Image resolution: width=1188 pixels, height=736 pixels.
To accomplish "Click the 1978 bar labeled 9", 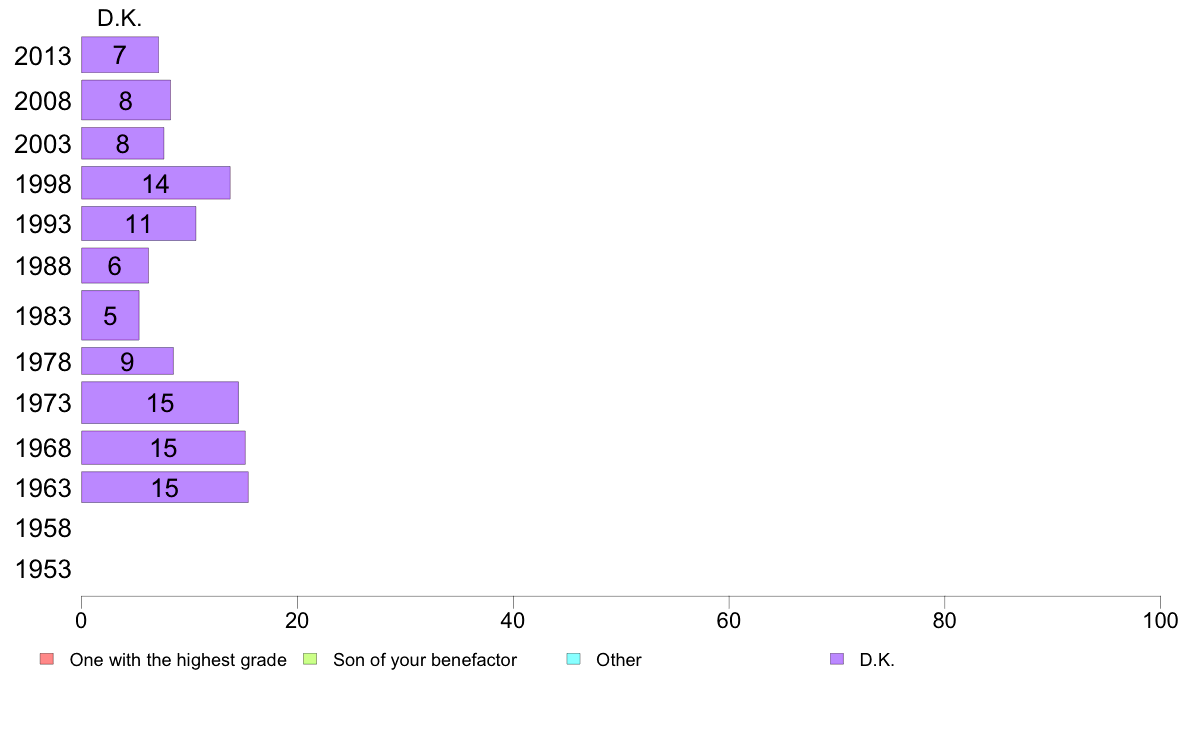I will [127, 361].
